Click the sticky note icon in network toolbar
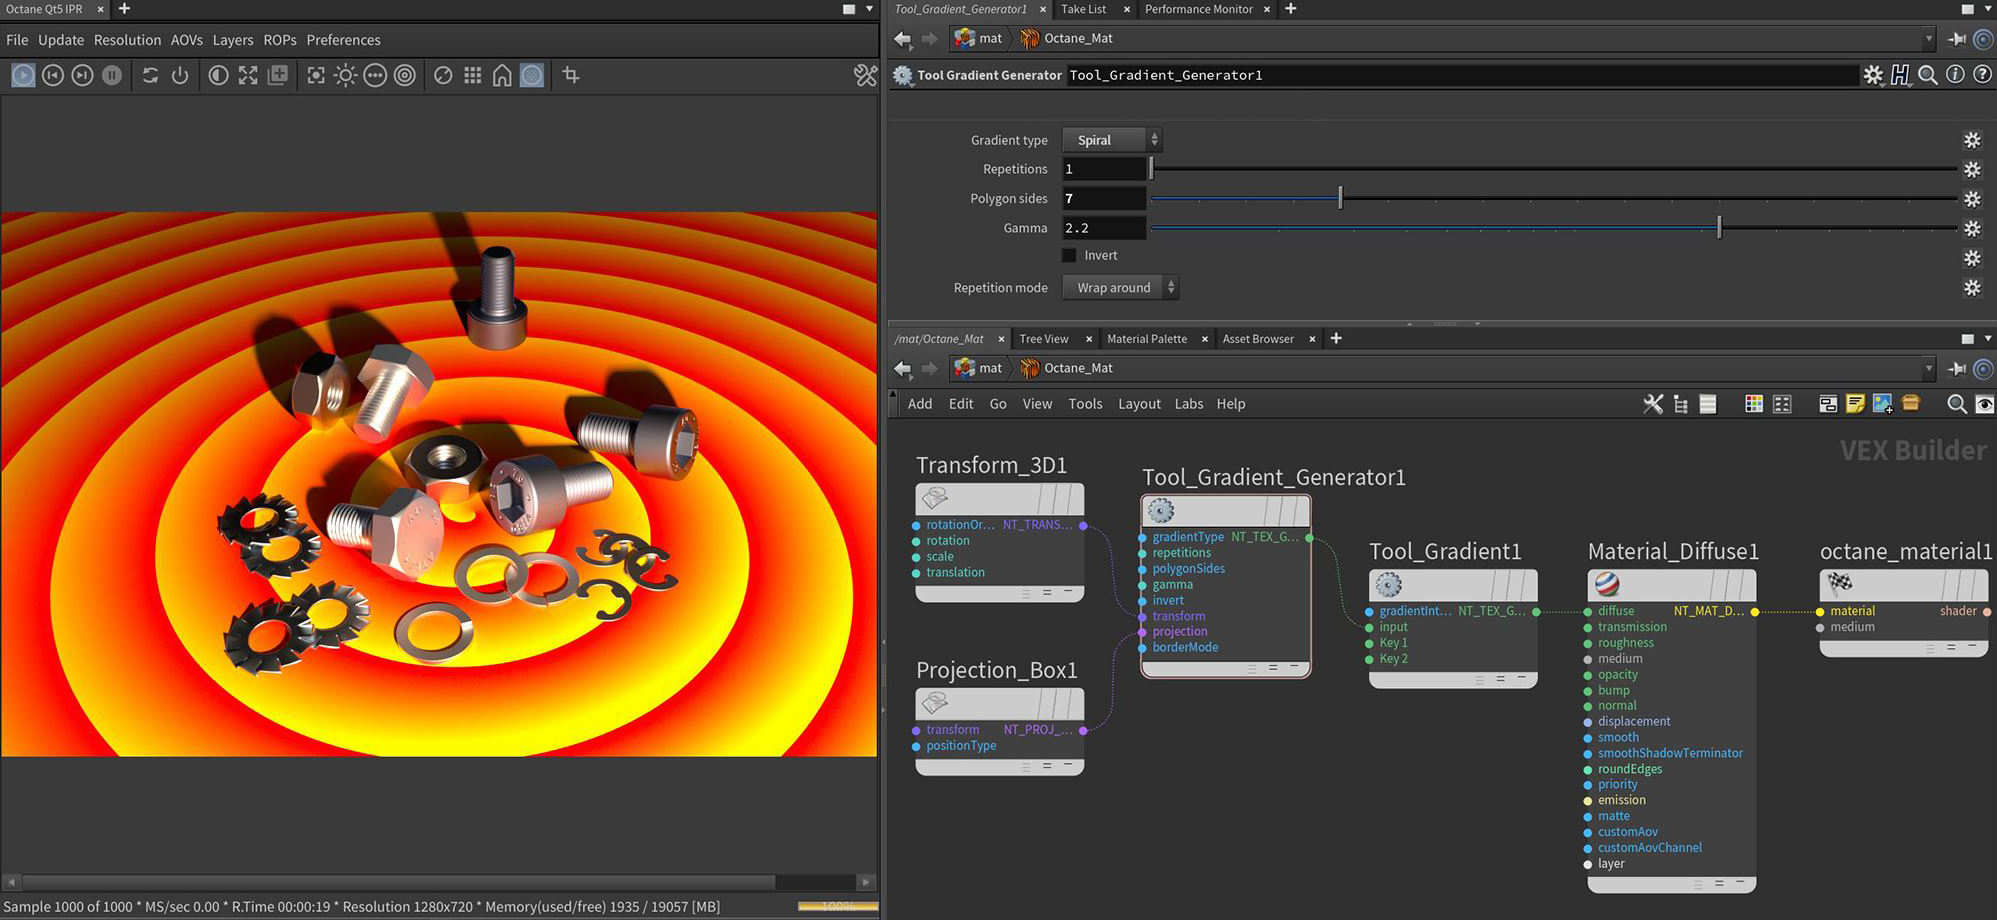Image resolution: width=1997 pixels, height=920 pixels. (x=1855, y=404)
